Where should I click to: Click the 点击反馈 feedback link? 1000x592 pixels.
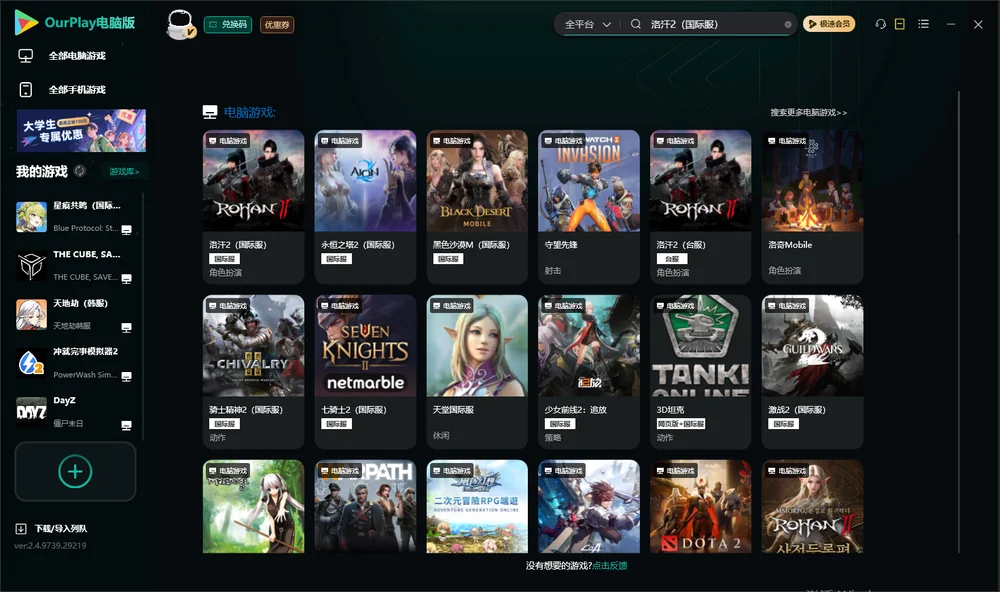[x=610, y=565]
